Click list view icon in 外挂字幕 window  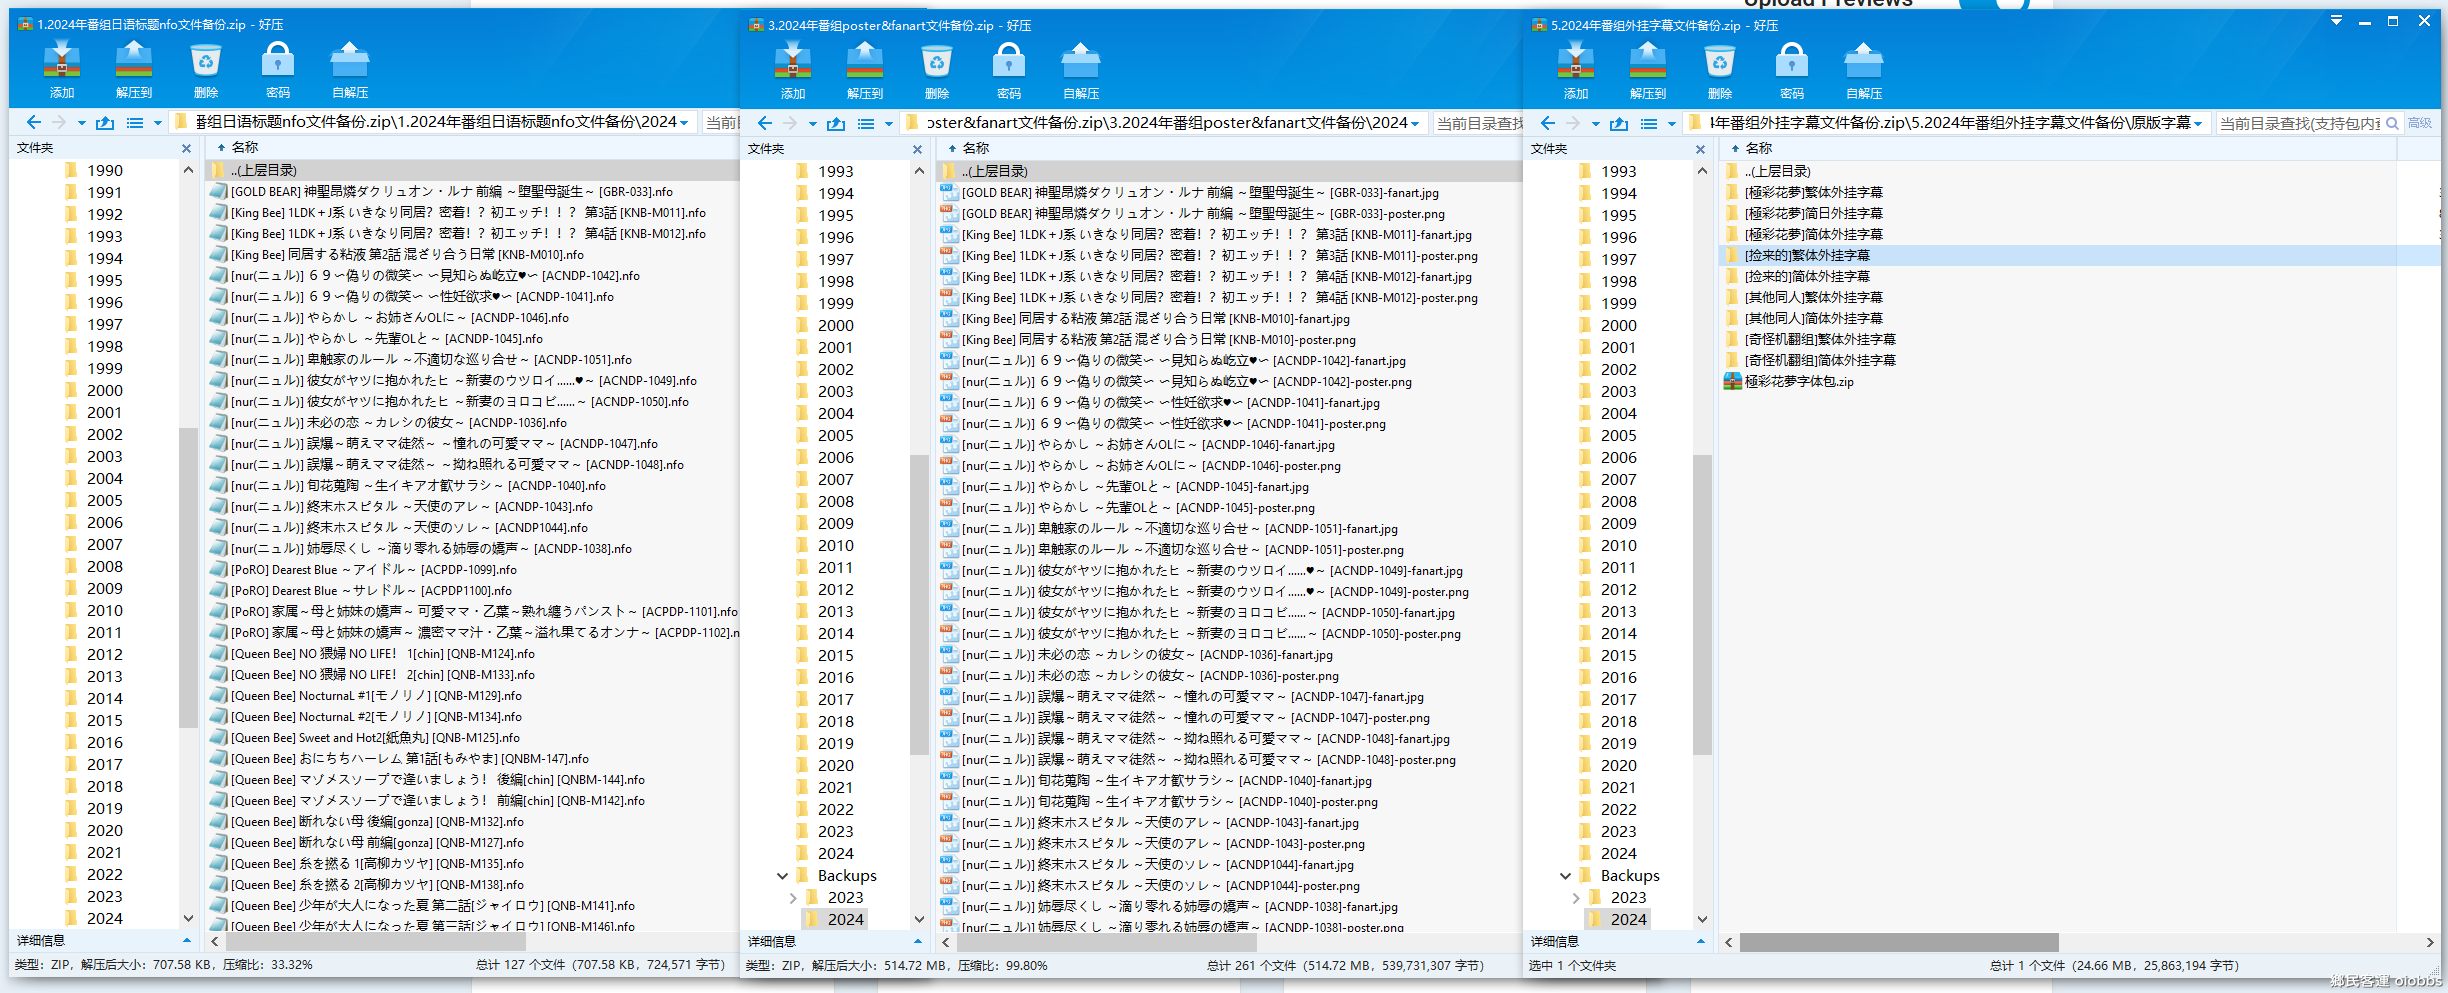pos(1649,123)
